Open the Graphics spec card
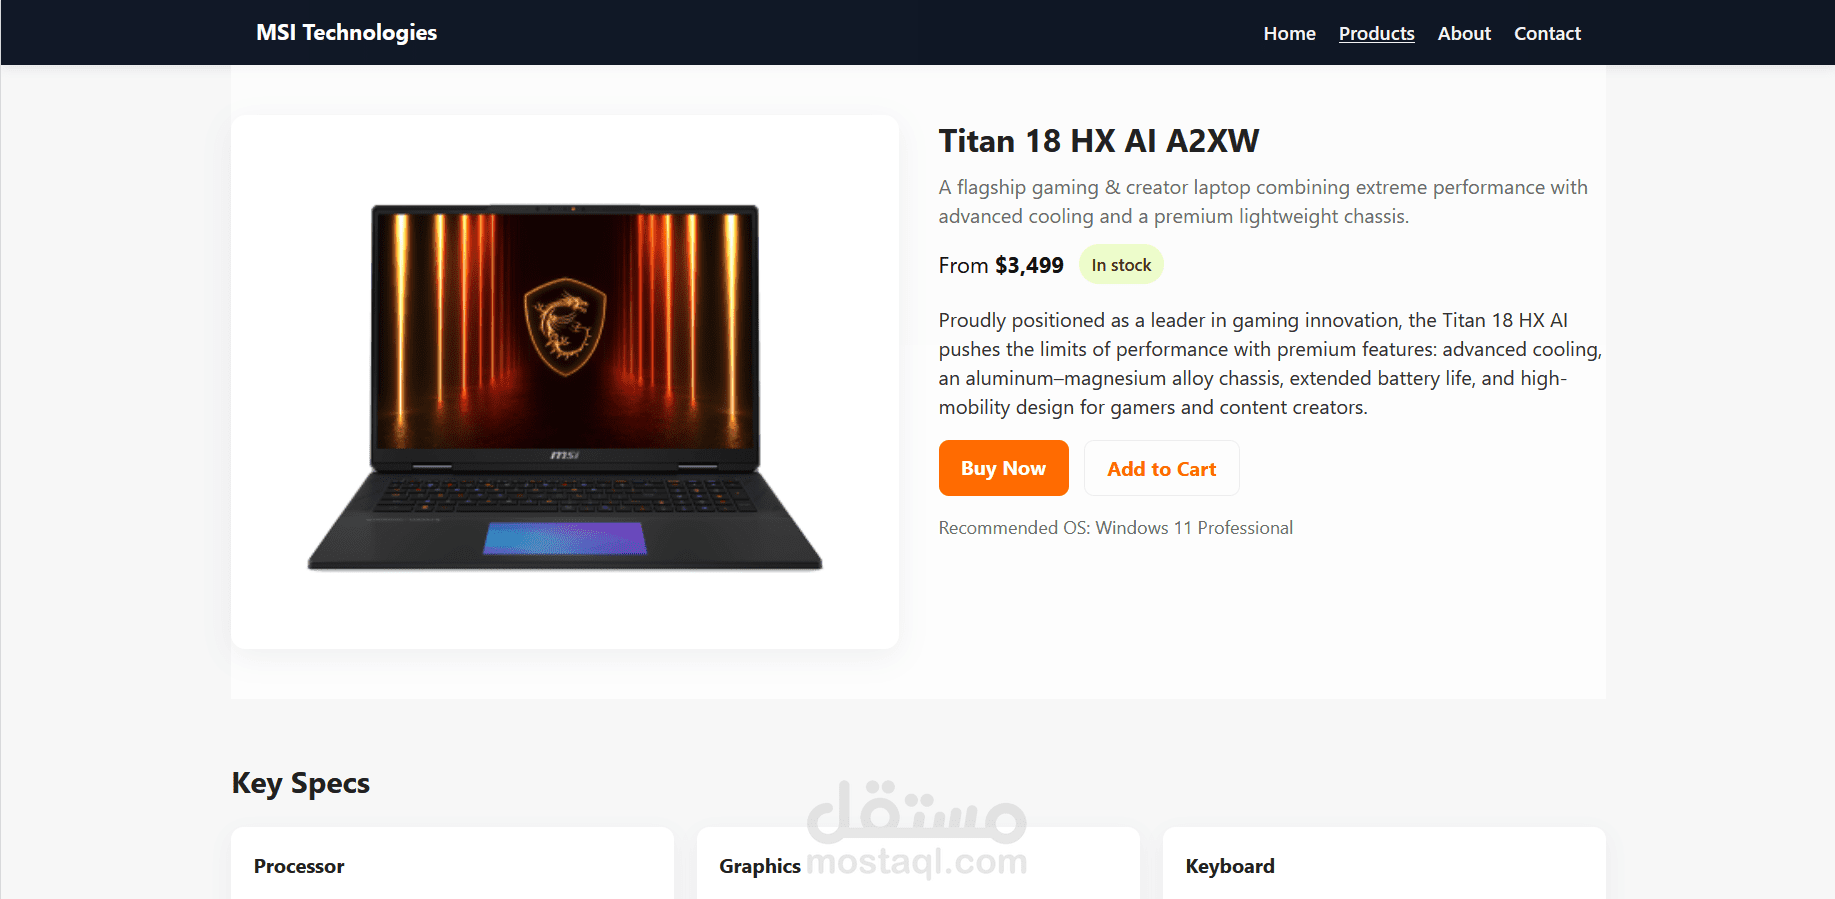Screen dimensions: 1835x899 coord(918,863)
